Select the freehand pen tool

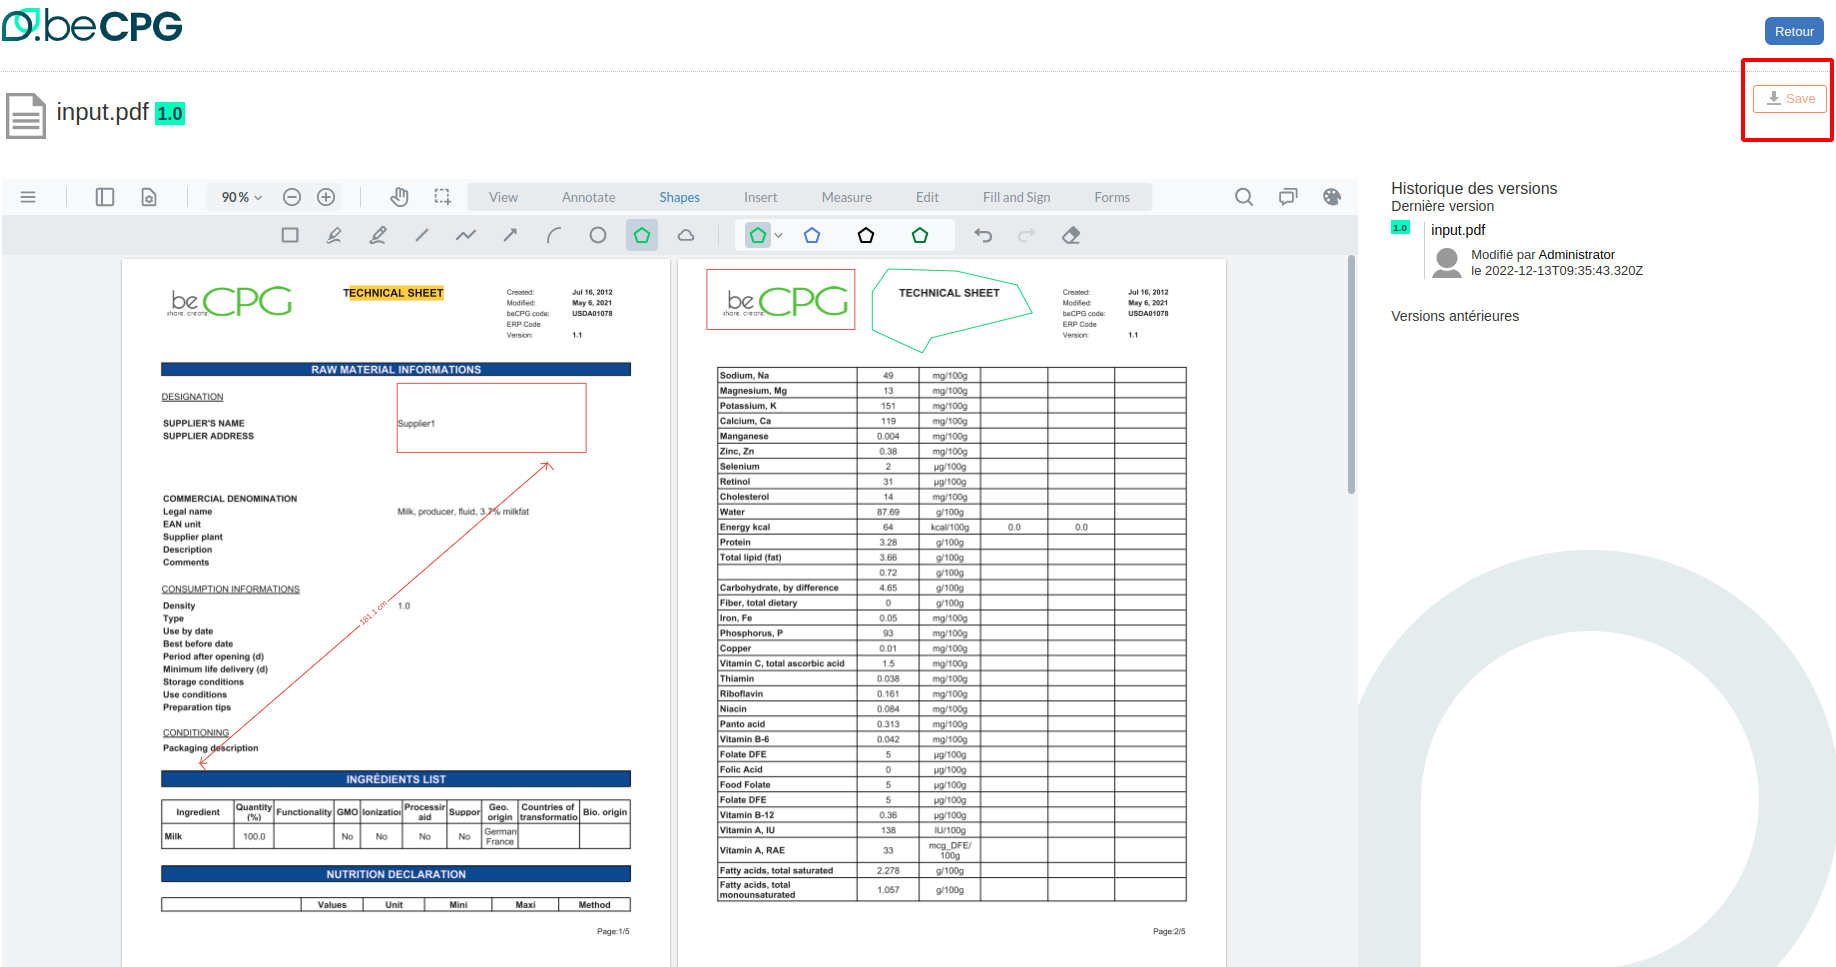point(334,235)
